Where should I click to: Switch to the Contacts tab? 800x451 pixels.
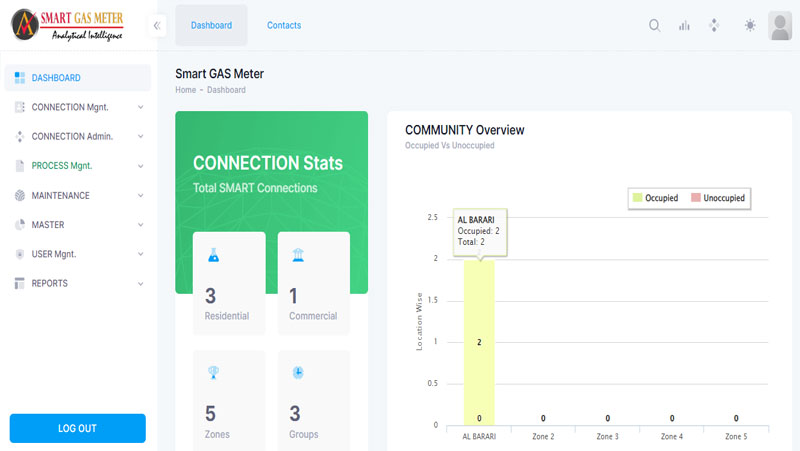pos(284,25)
